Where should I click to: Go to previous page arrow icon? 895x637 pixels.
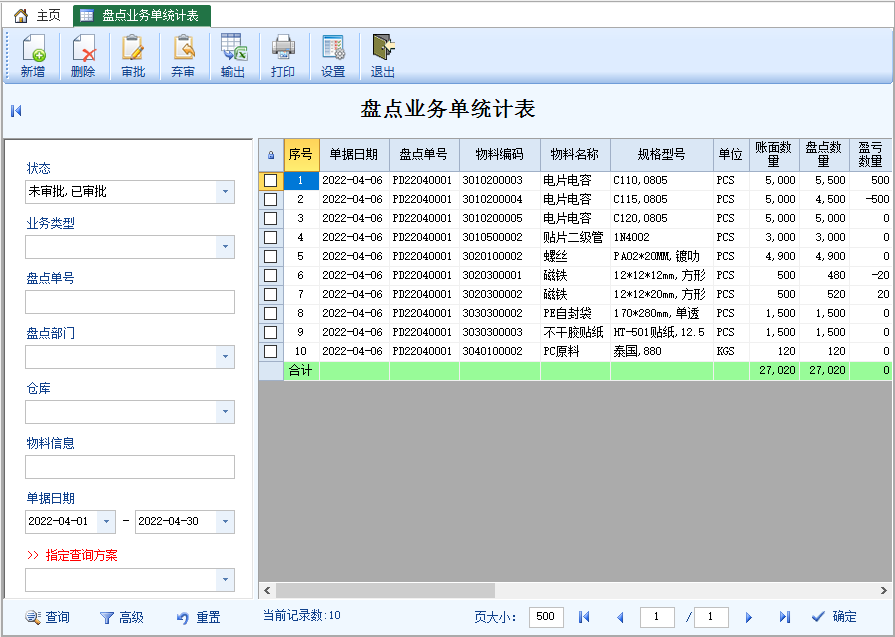[x=620, y=617]
